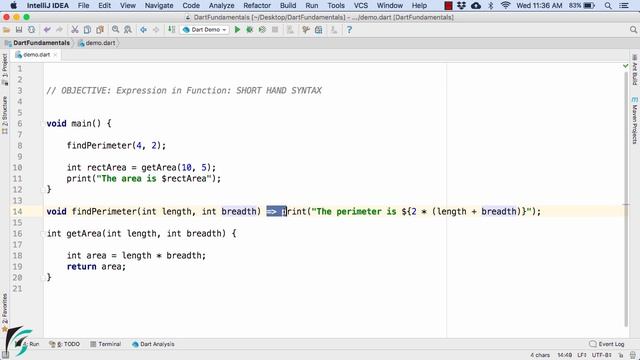Toggle the Project tool window

[x=4, y=69]
